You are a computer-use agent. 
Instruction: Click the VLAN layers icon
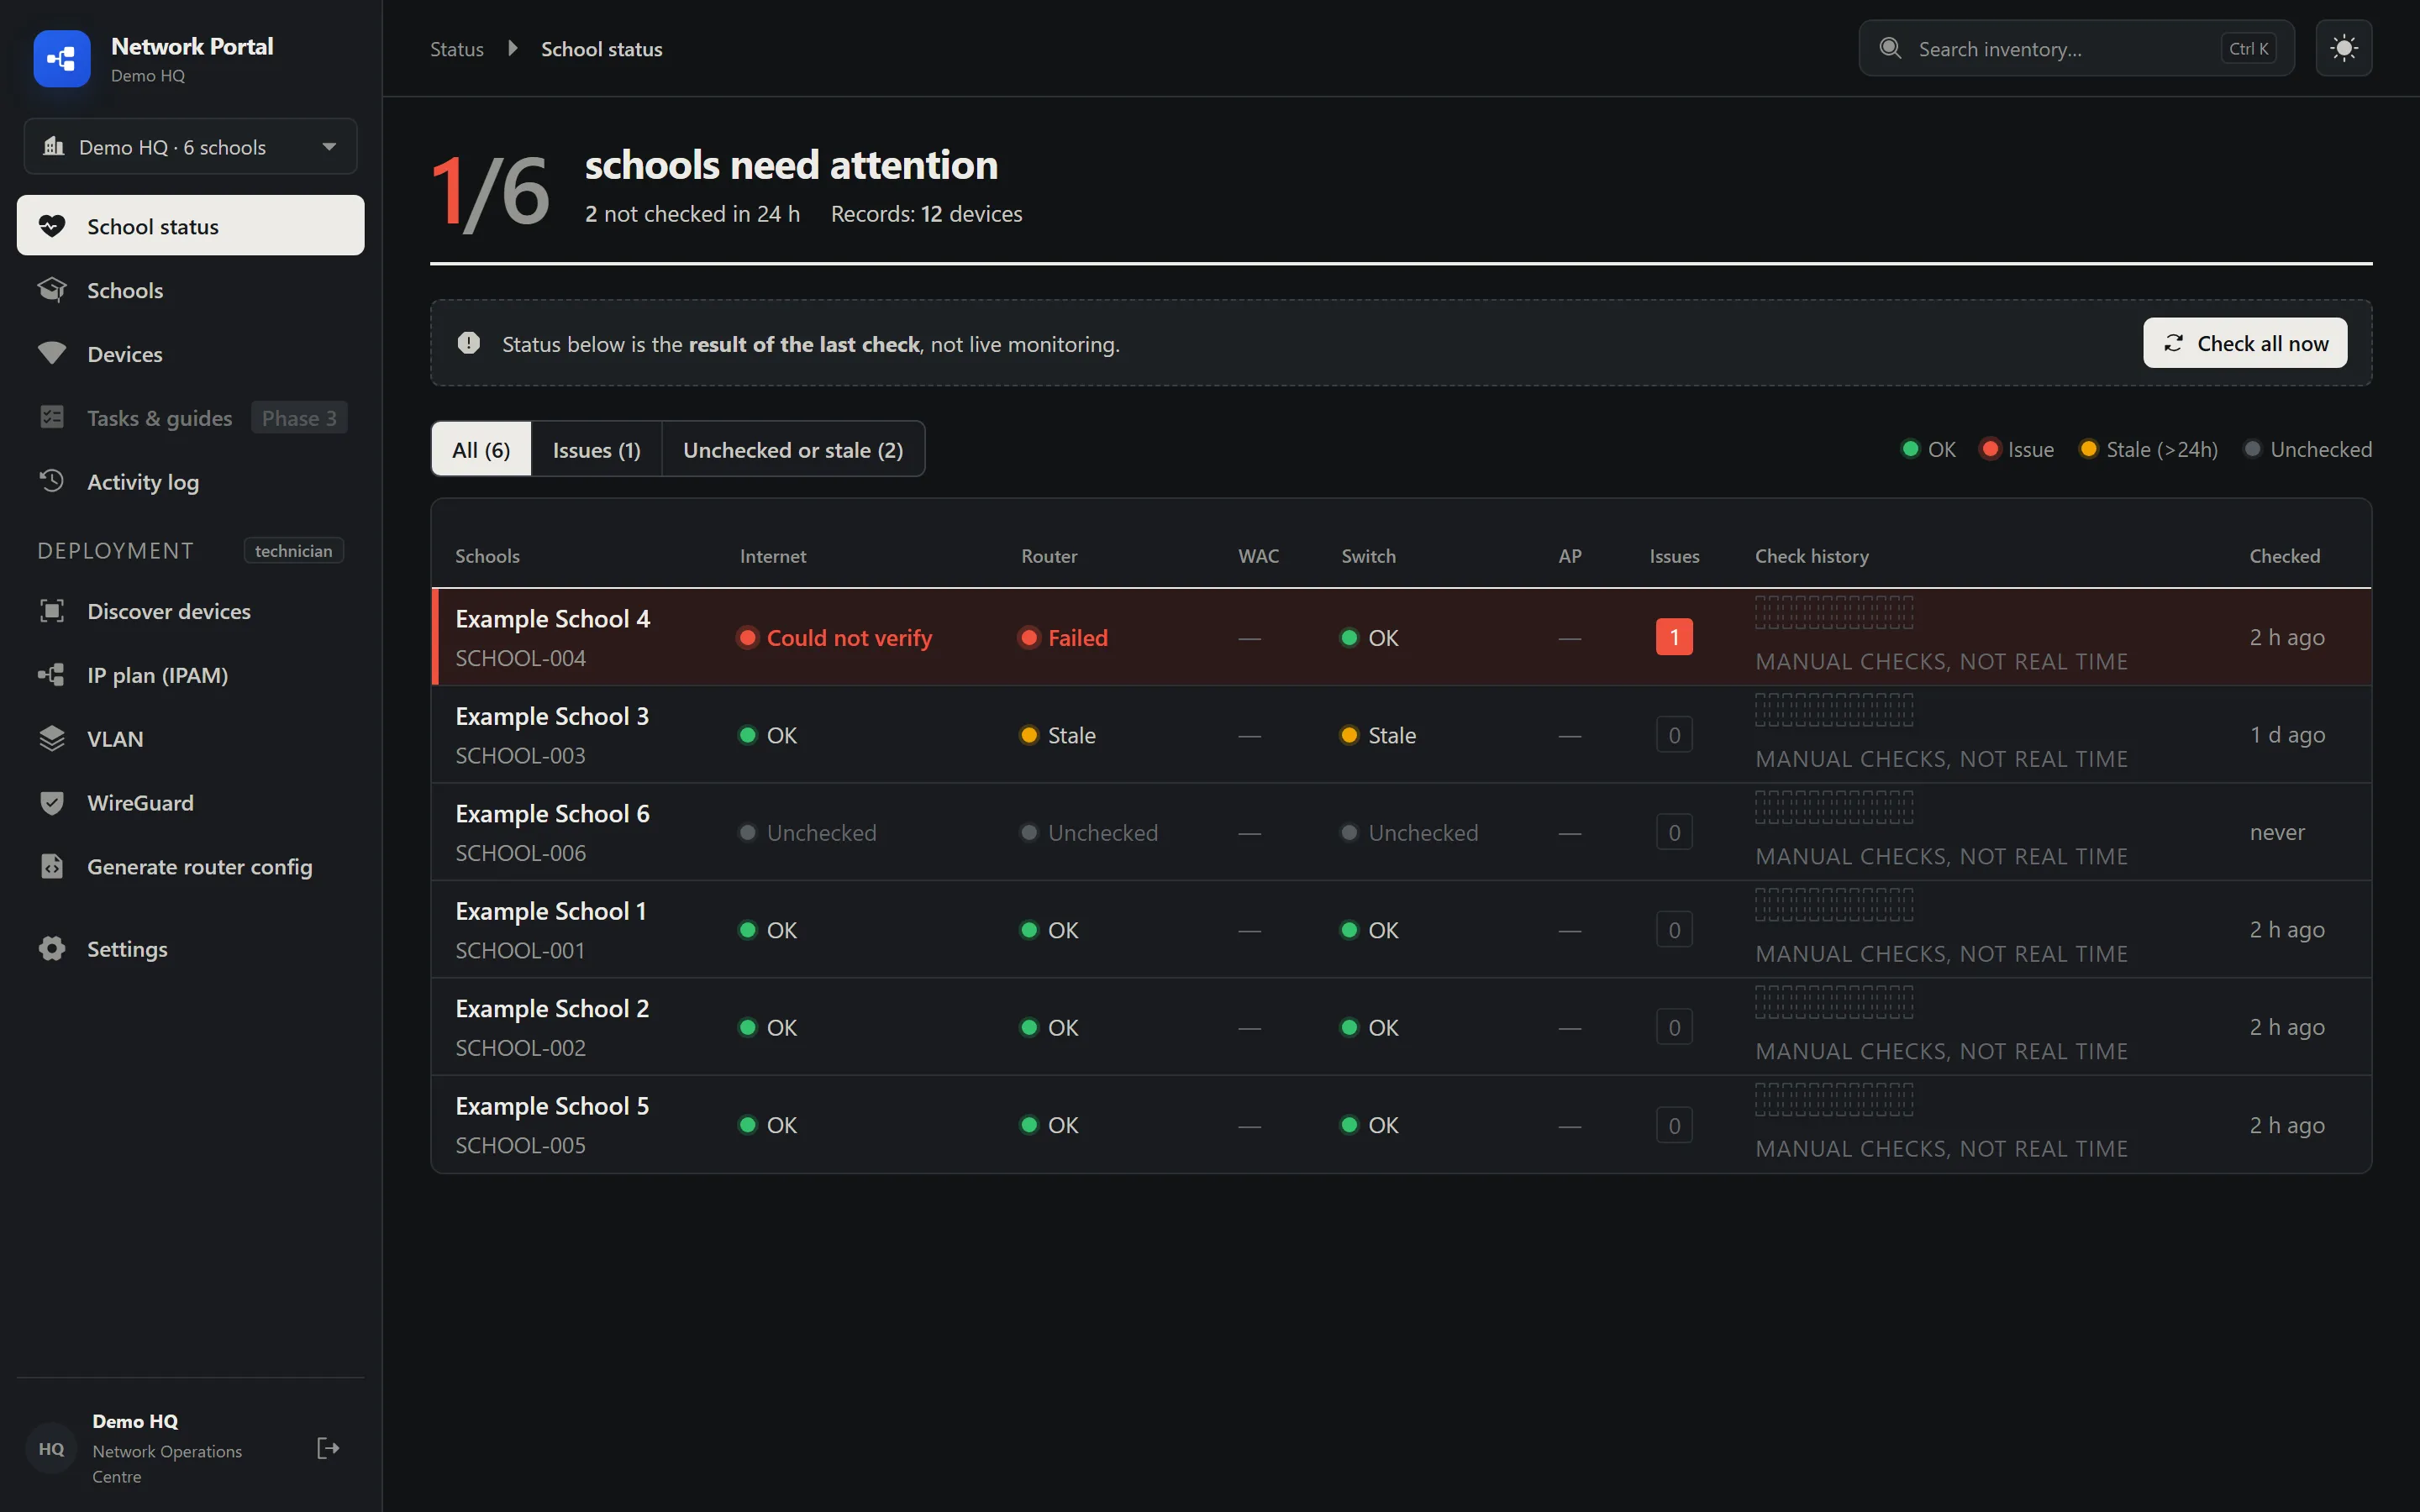click(52, 739)
